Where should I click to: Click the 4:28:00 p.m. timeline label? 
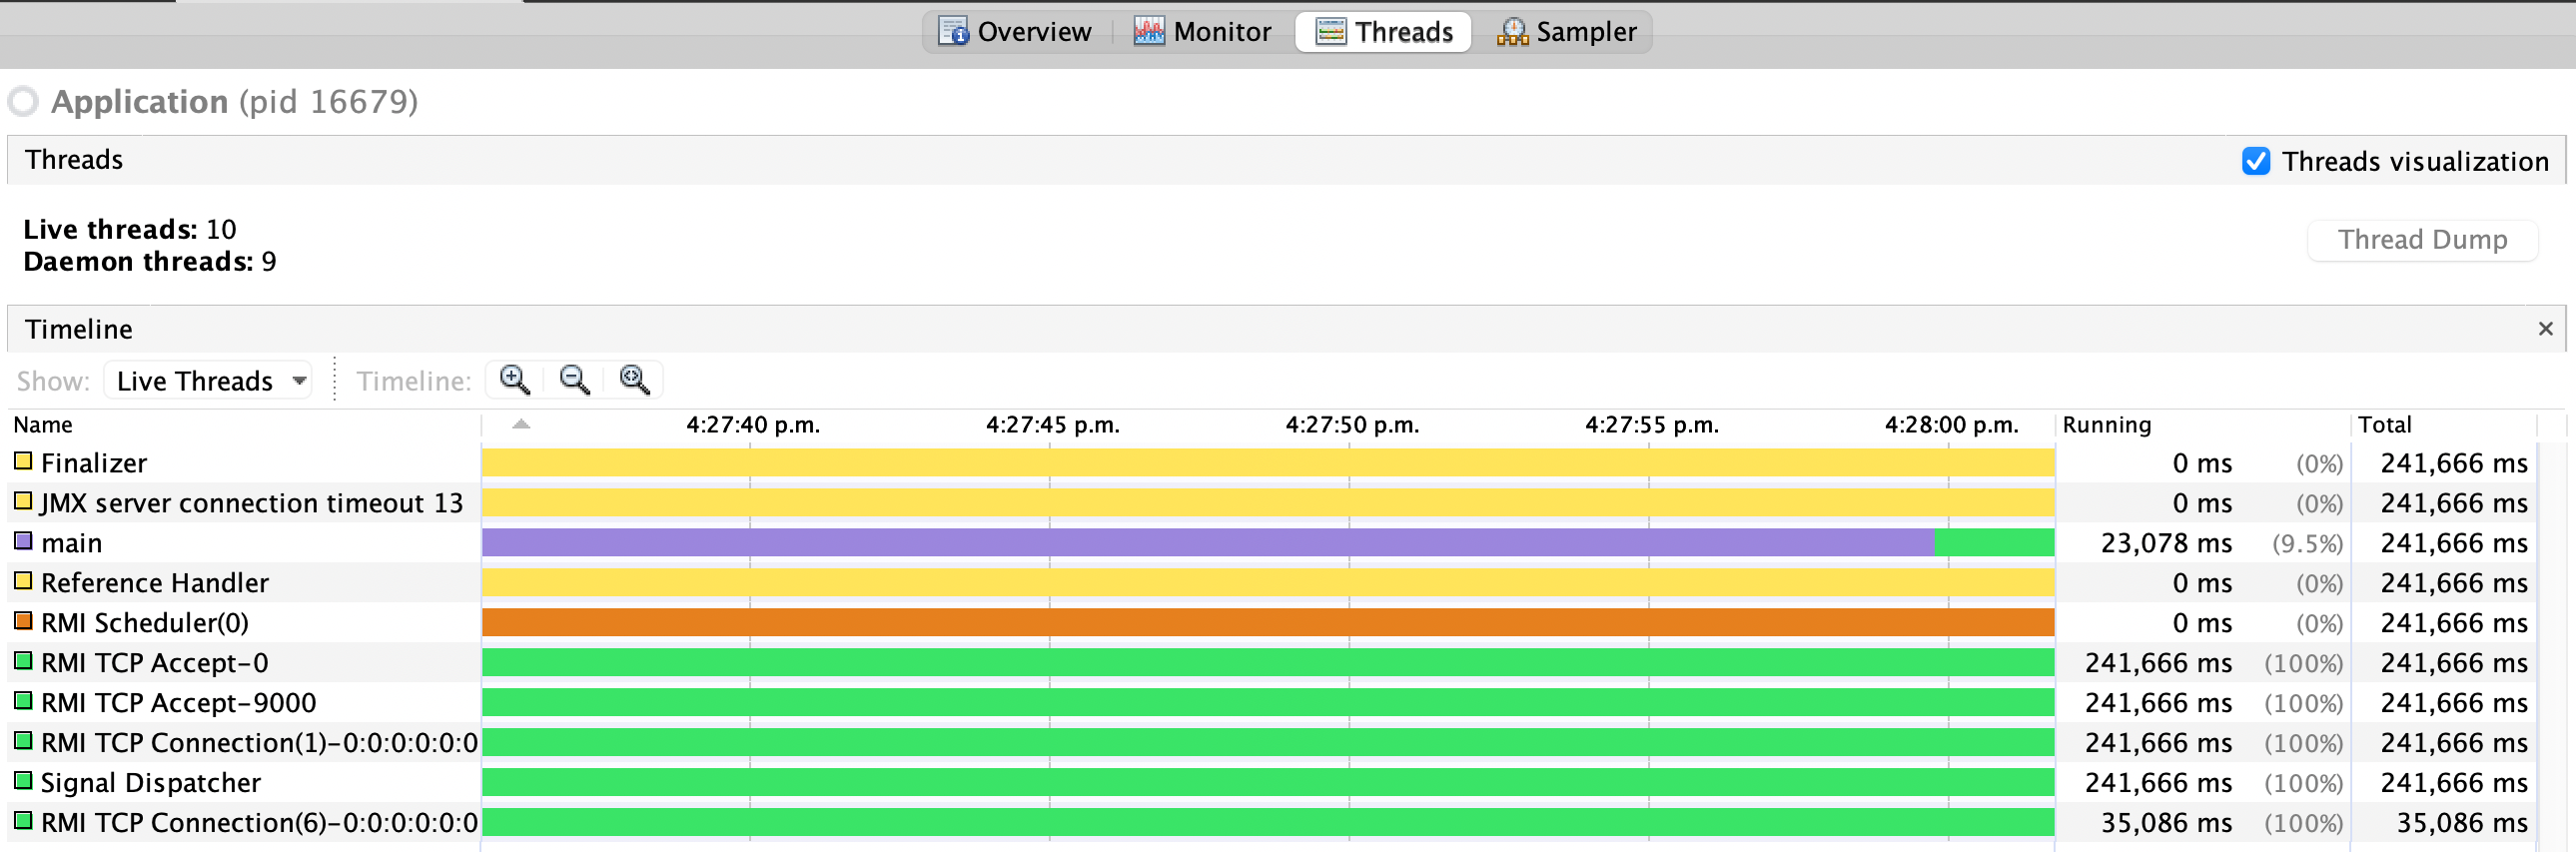point(1951,424)
